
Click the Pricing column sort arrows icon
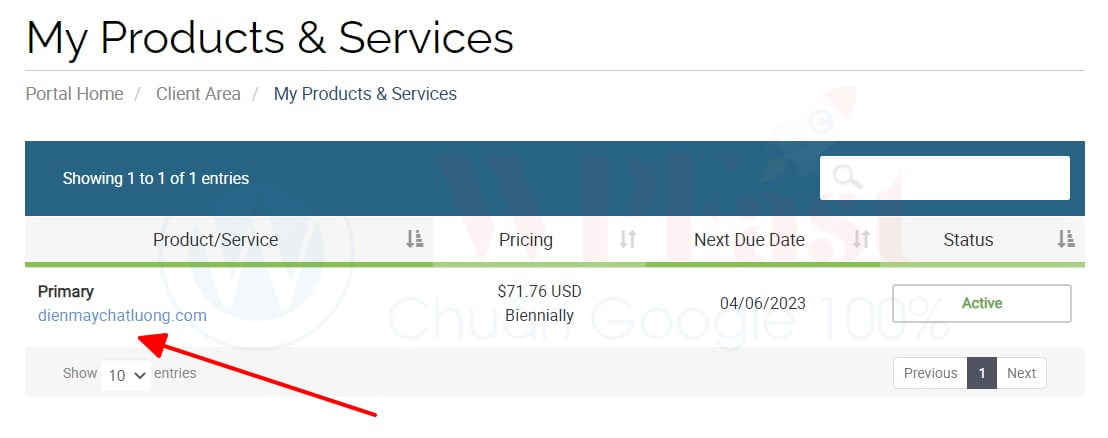pyautogui.click(x=628, y=239)
